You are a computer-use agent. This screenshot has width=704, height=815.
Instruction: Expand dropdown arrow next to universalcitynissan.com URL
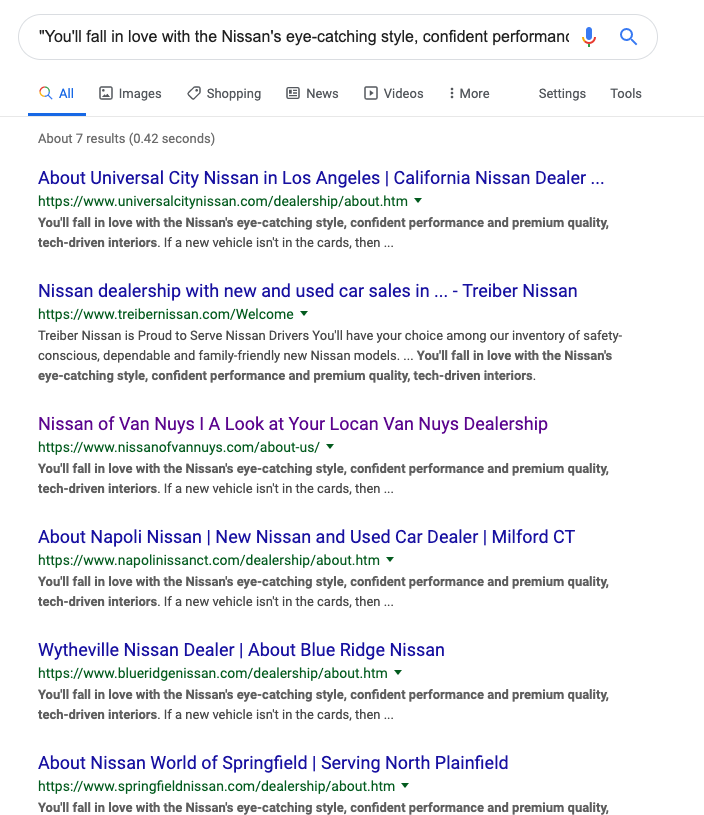(x=418, y=201)
